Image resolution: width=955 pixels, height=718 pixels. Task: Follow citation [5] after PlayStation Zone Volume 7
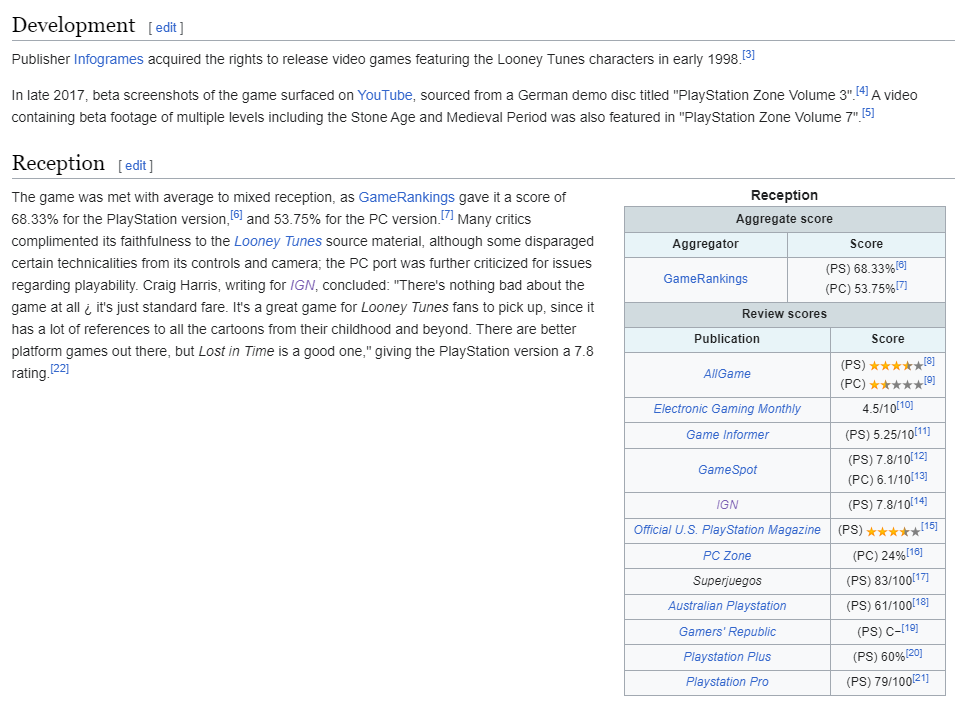tap(868, 112)
